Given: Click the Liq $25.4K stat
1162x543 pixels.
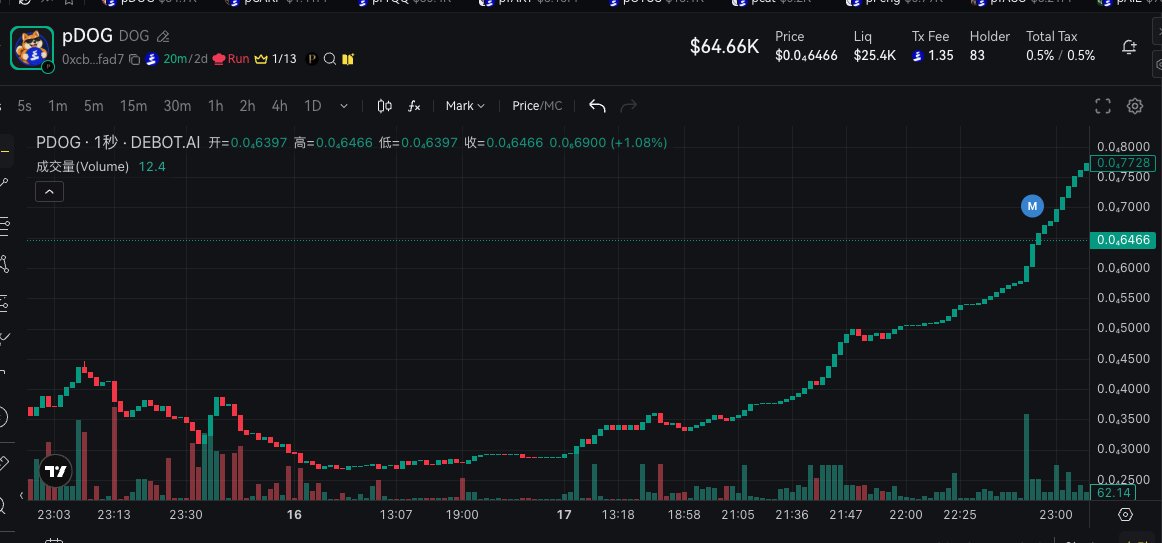Looking at the screenshot, I should tap(874, 46).
